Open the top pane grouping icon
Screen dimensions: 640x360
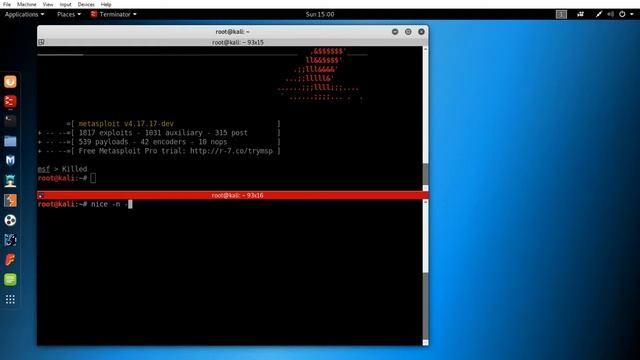[41, 42]
